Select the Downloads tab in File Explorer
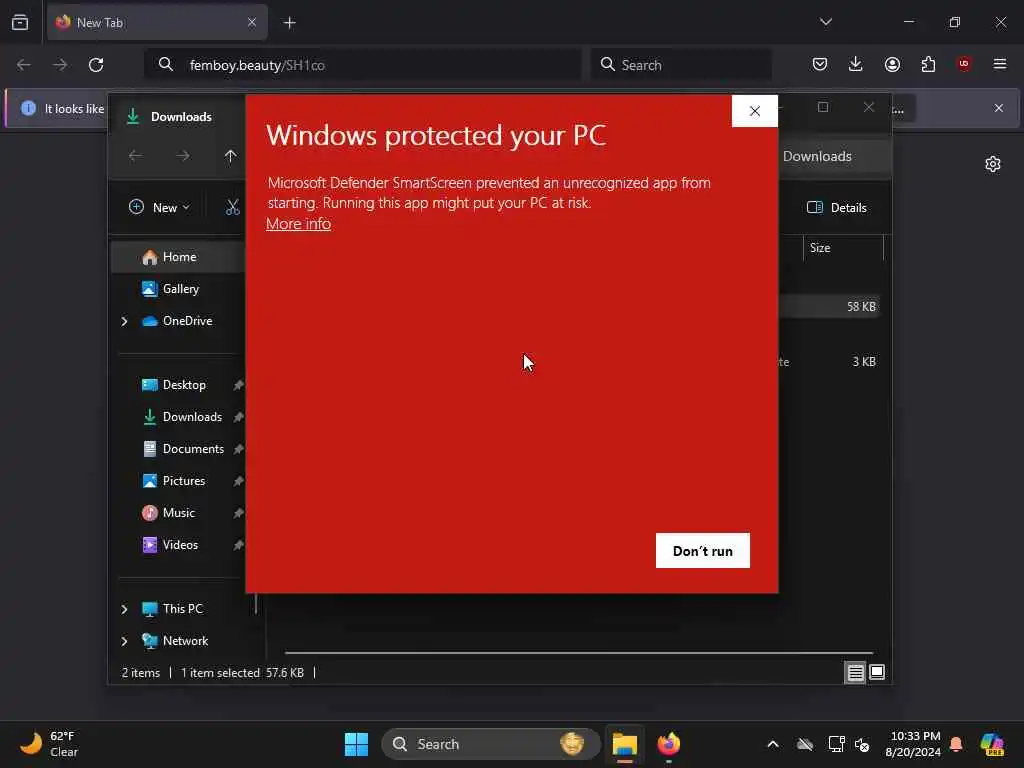 tap(181, 117)
